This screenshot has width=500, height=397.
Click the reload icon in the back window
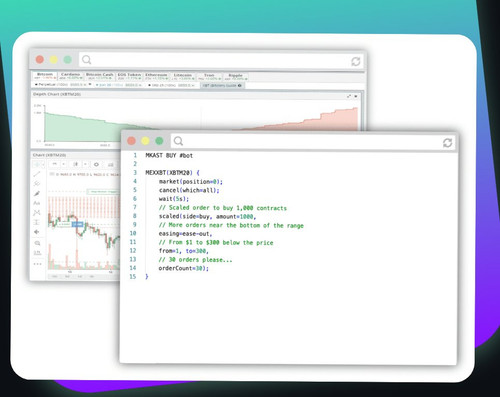(x=356, y=61)
